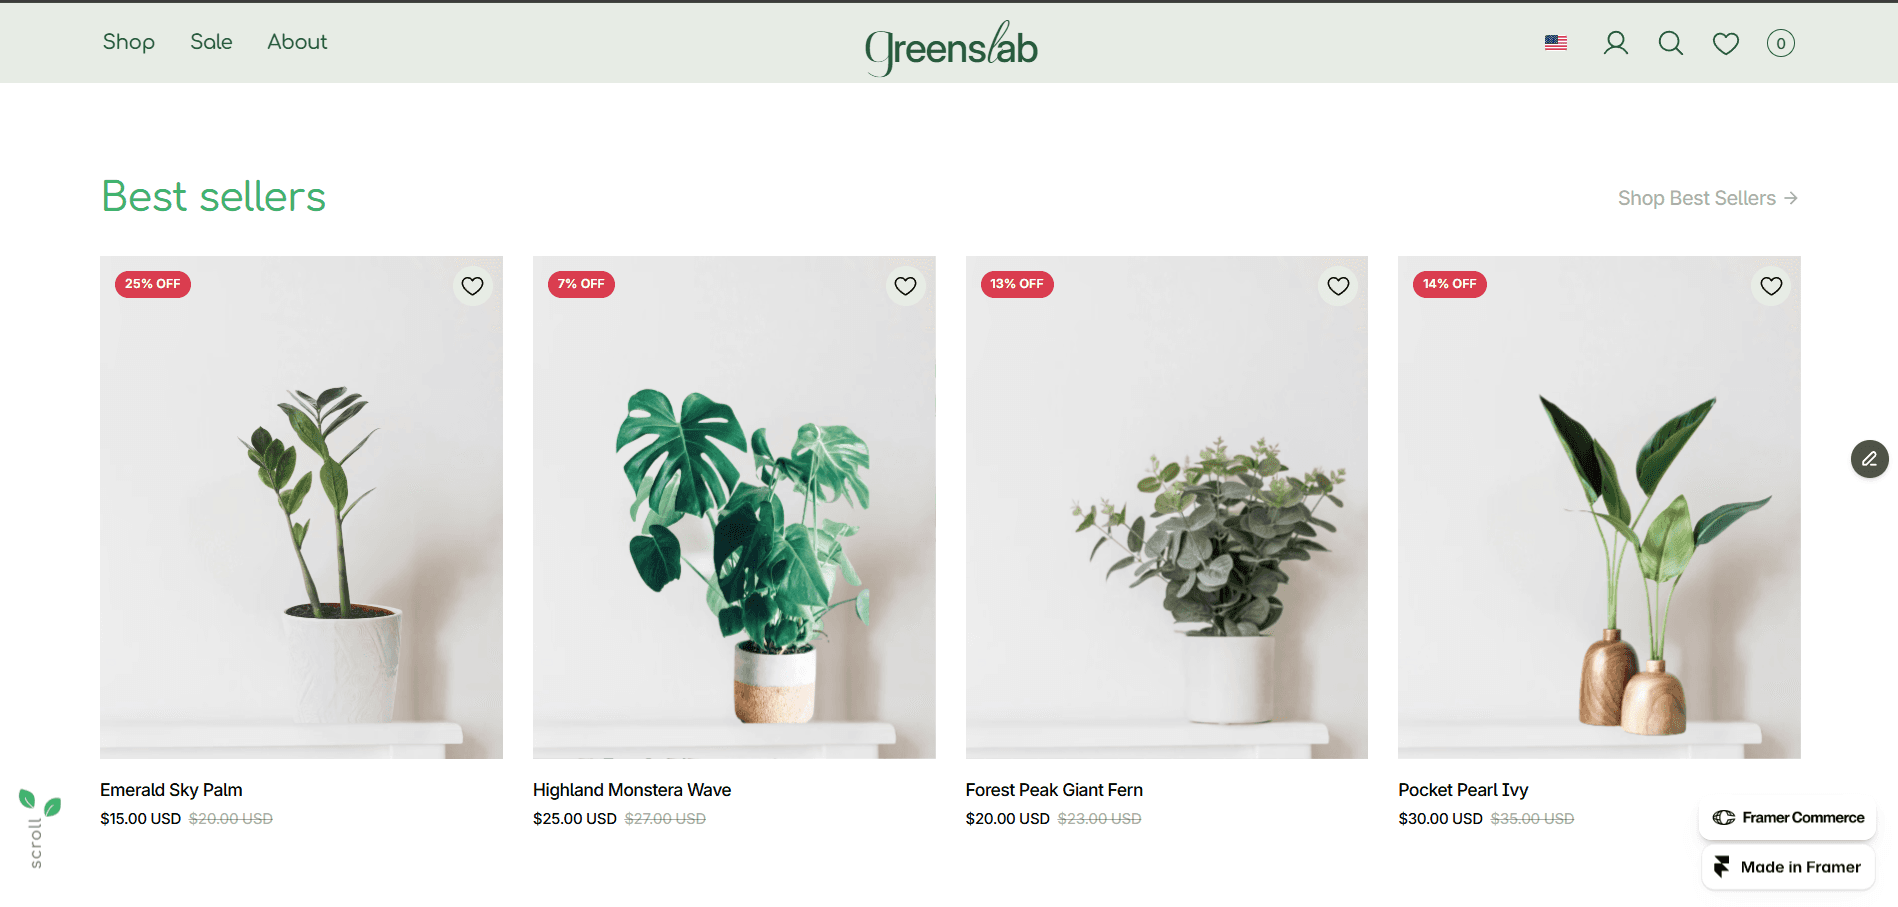Open the wishlist heart in header
This screenshot has width=1898, height=907.
[1726, 43]
